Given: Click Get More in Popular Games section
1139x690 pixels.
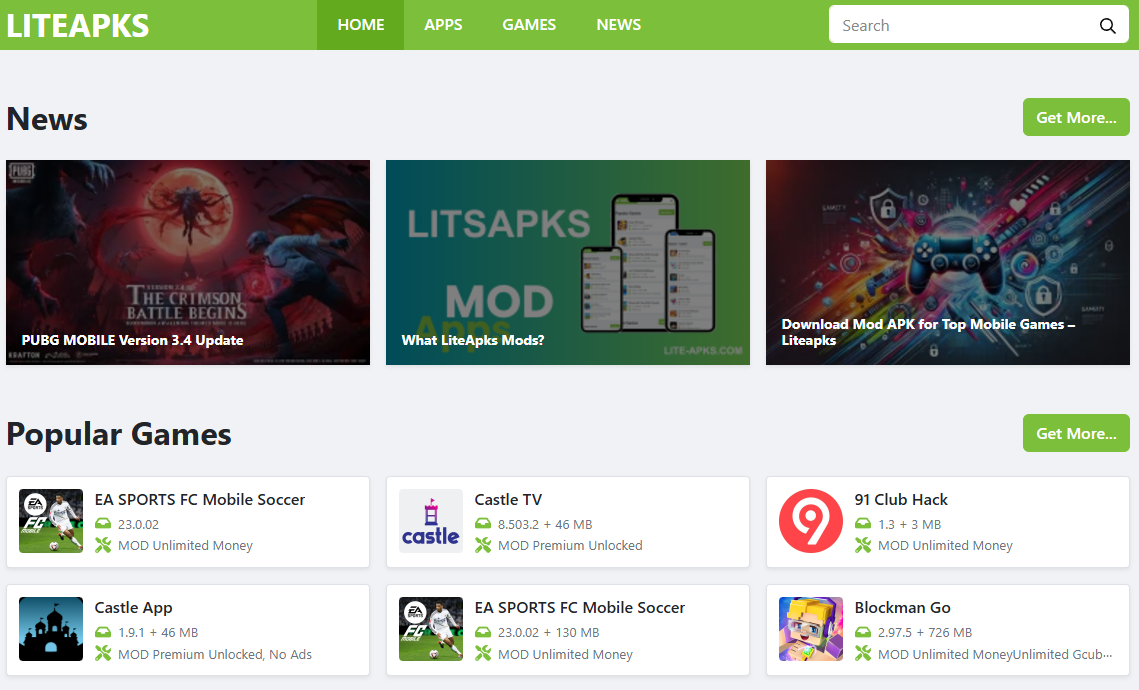Looking at the screenshot, I should tap(1076, 434).
